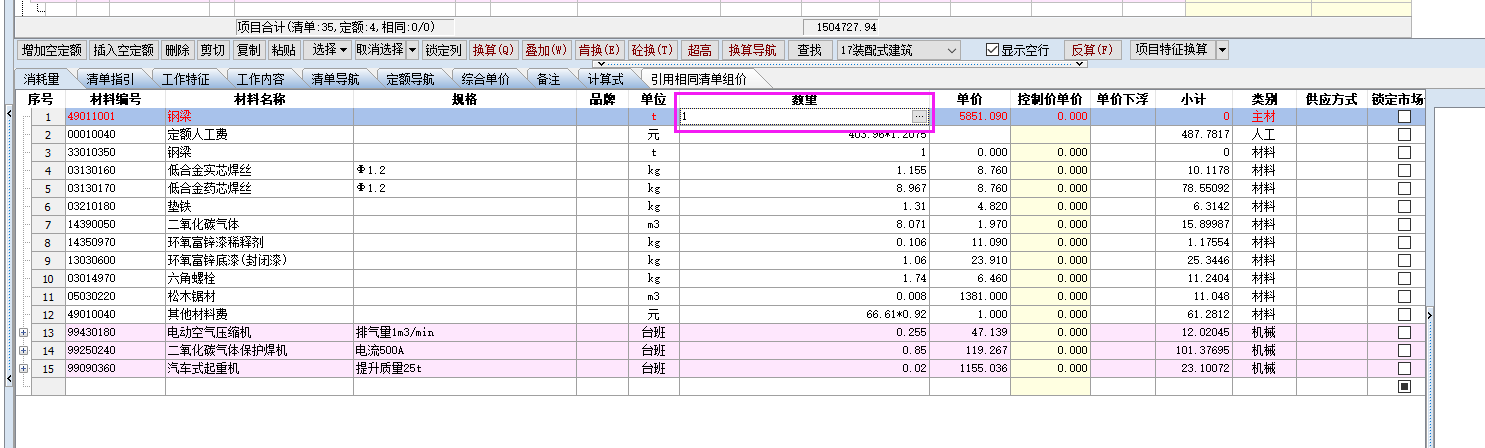The image size is (1485, 448).
Task: Switch to the 消耗里 tab
Action: pyautogui.click(x=42, y=79)
